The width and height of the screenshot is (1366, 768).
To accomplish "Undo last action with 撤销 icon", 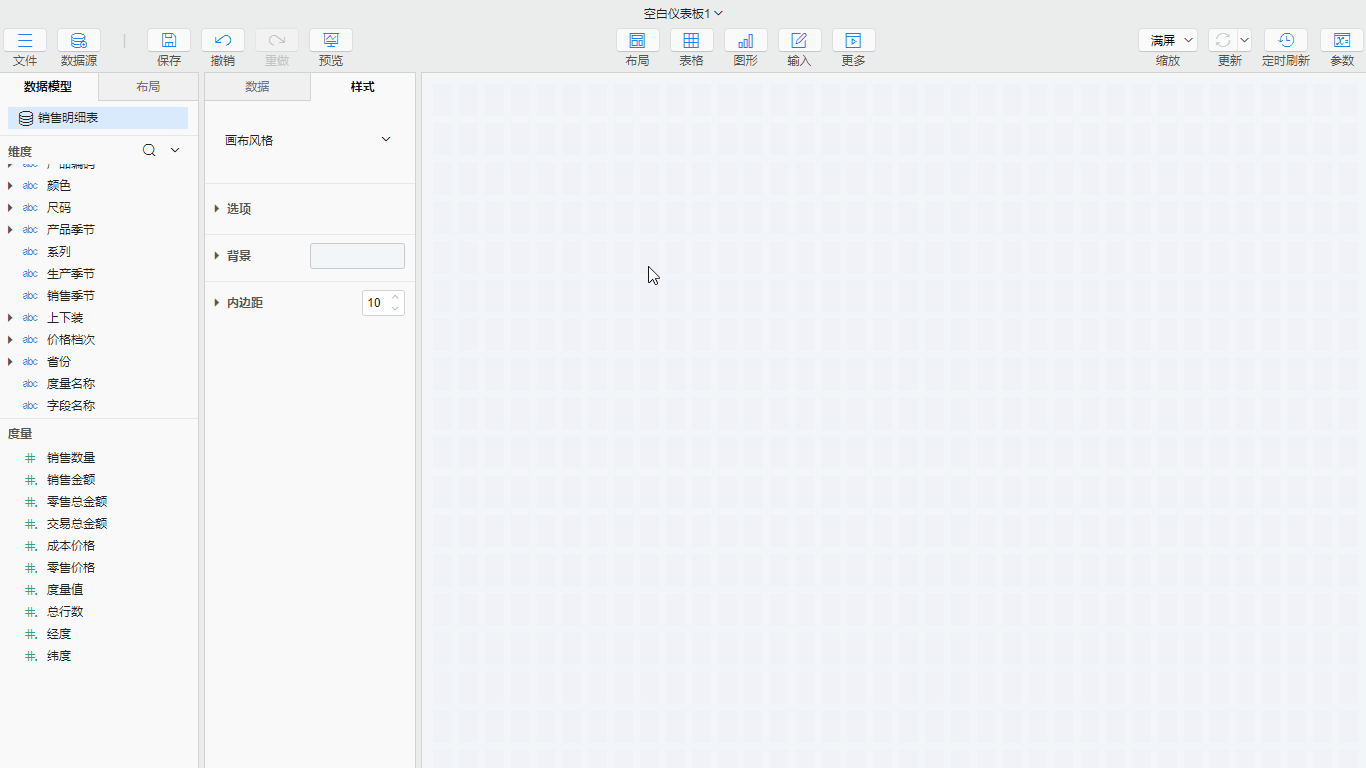I will point(223,41).
